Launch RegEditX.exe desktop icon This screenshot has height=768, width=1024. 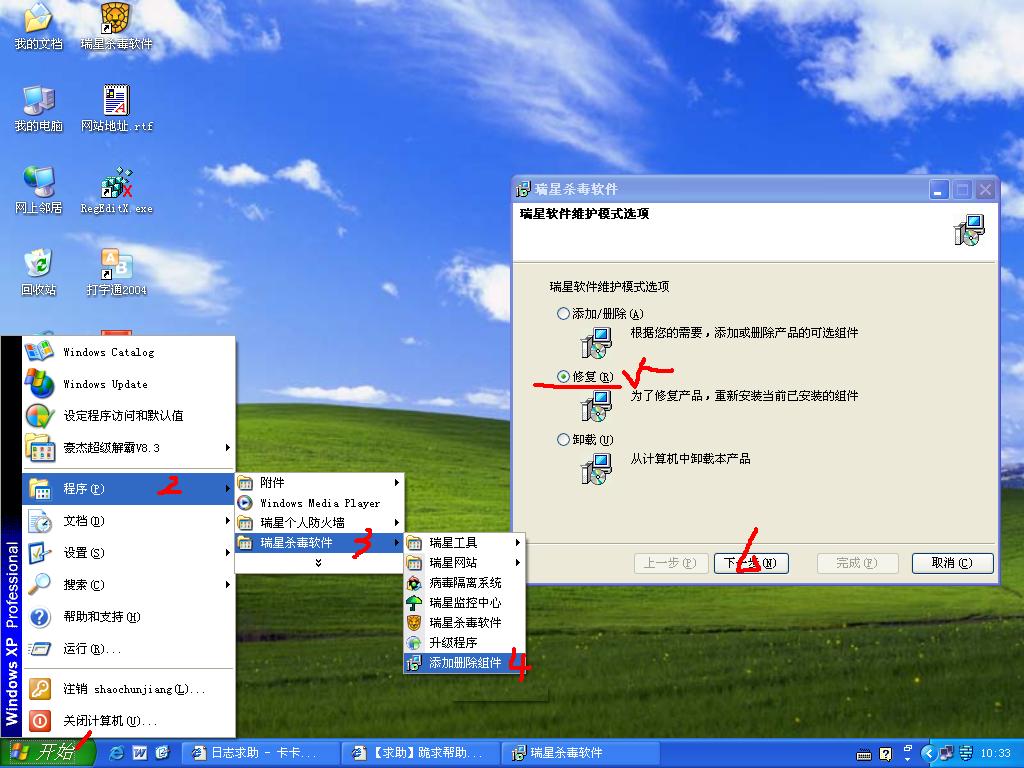pos(116,191)
